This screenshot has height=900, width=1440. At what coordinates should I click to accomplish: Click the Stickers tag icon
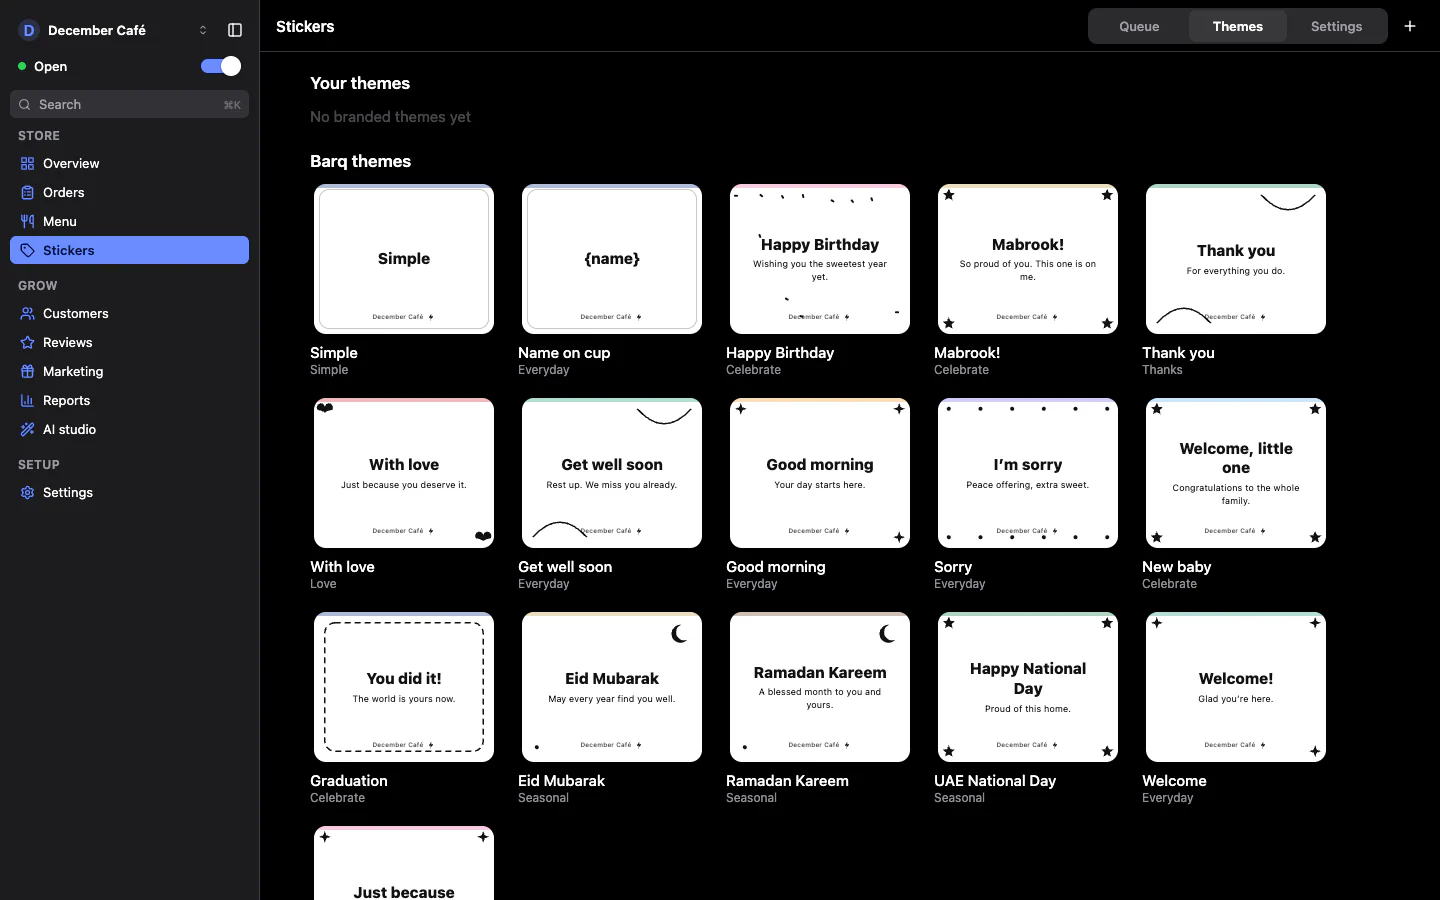pyautogui.click(x=27, y=250)
